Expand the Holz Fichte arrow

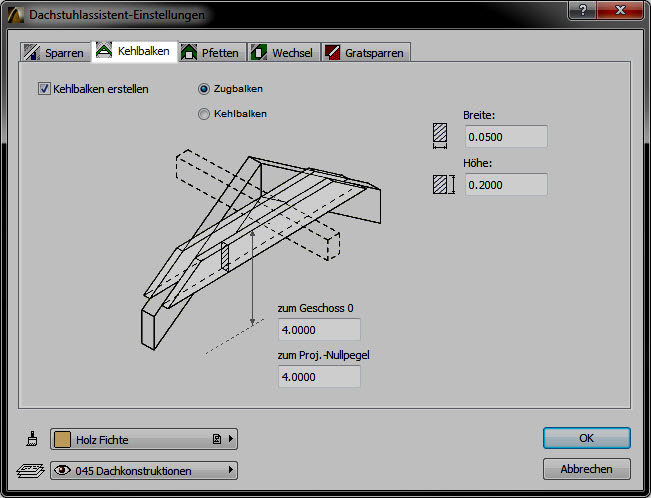tap(231, 439)
